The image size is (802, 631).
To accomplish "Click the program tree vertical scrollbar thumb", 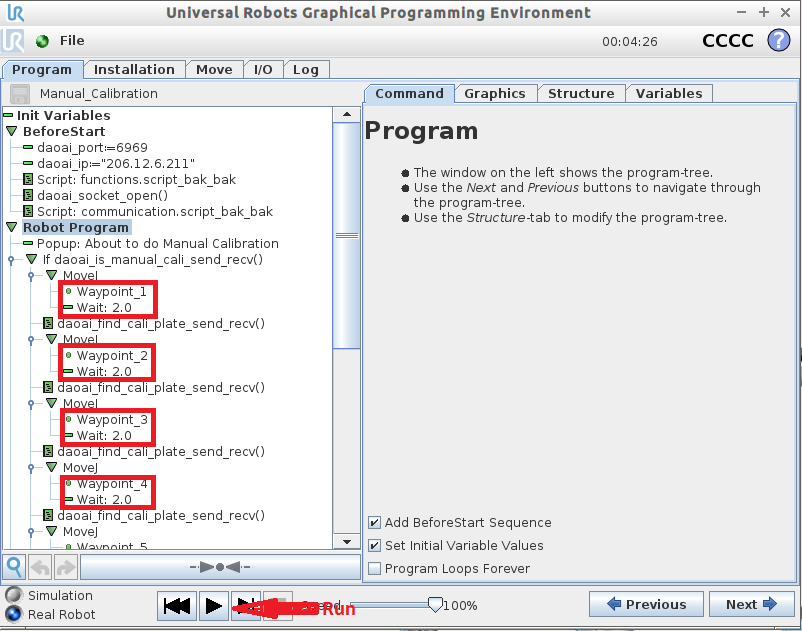I will click(347, 236).
